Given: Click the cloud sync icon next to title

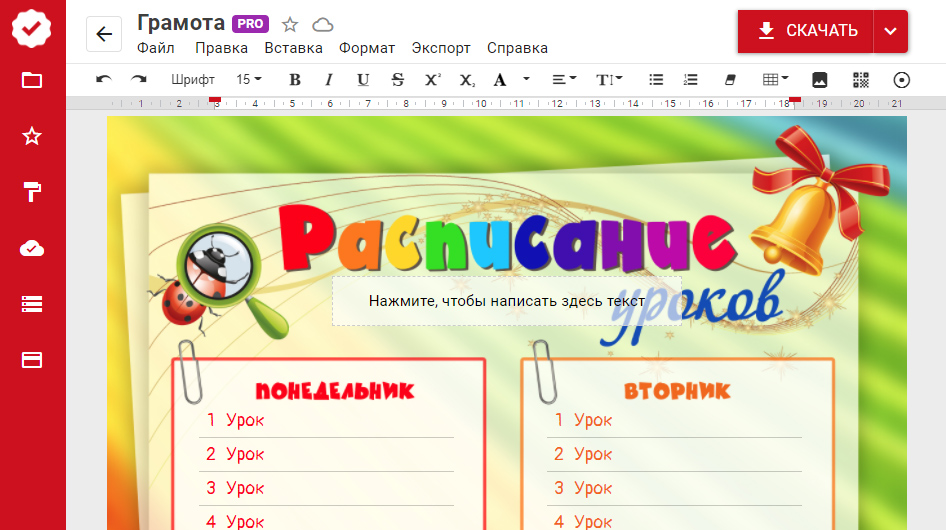Looking at the screenshot, I should pyautogui.click(x=323, y=25).
